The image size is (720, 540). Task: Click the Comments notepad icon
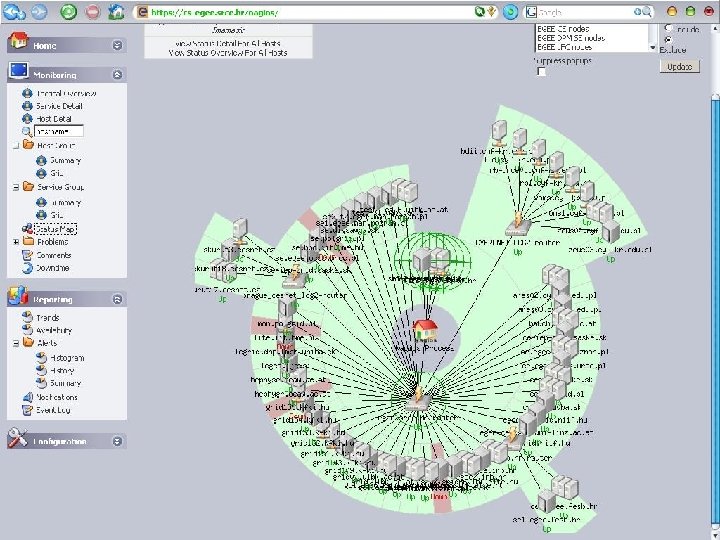(28, 255)
